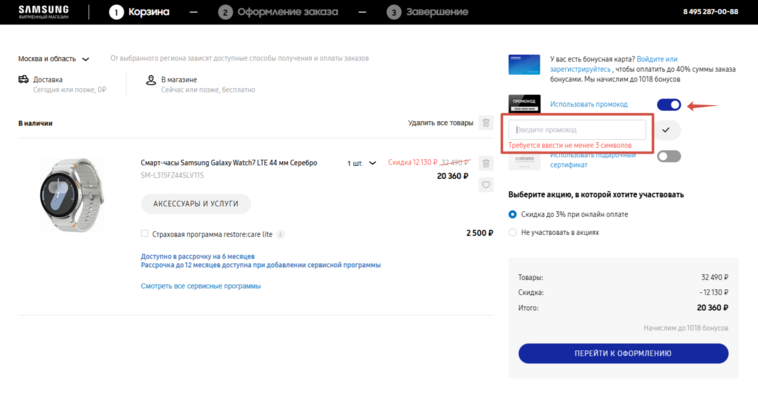Click trash icon next to Удалить все товары
The width and height of the screenshot is (758, 399).
tap(486, 123)
